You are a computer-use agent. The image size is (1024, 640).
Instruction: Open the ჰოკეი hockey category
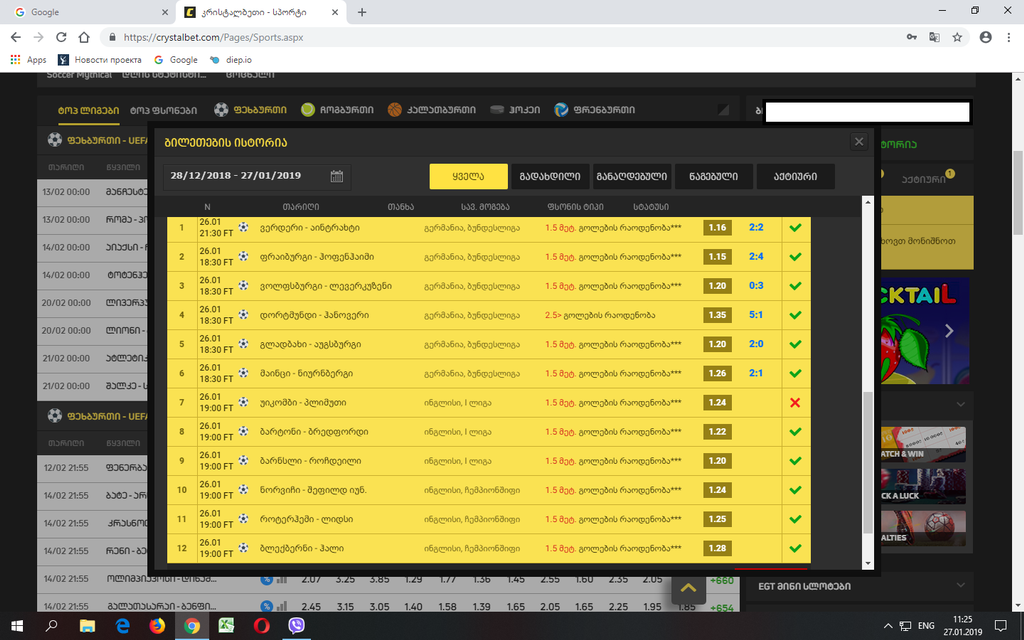tap(515, 110)
